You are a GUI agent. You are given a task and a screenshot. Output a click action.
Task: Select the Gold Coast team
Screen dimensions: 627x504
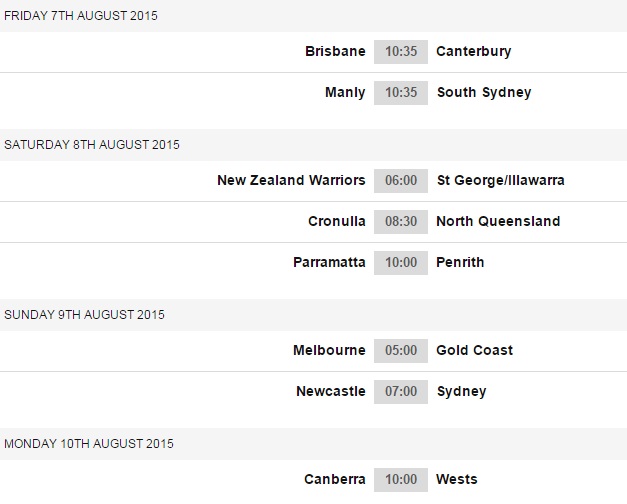[475, 350]
